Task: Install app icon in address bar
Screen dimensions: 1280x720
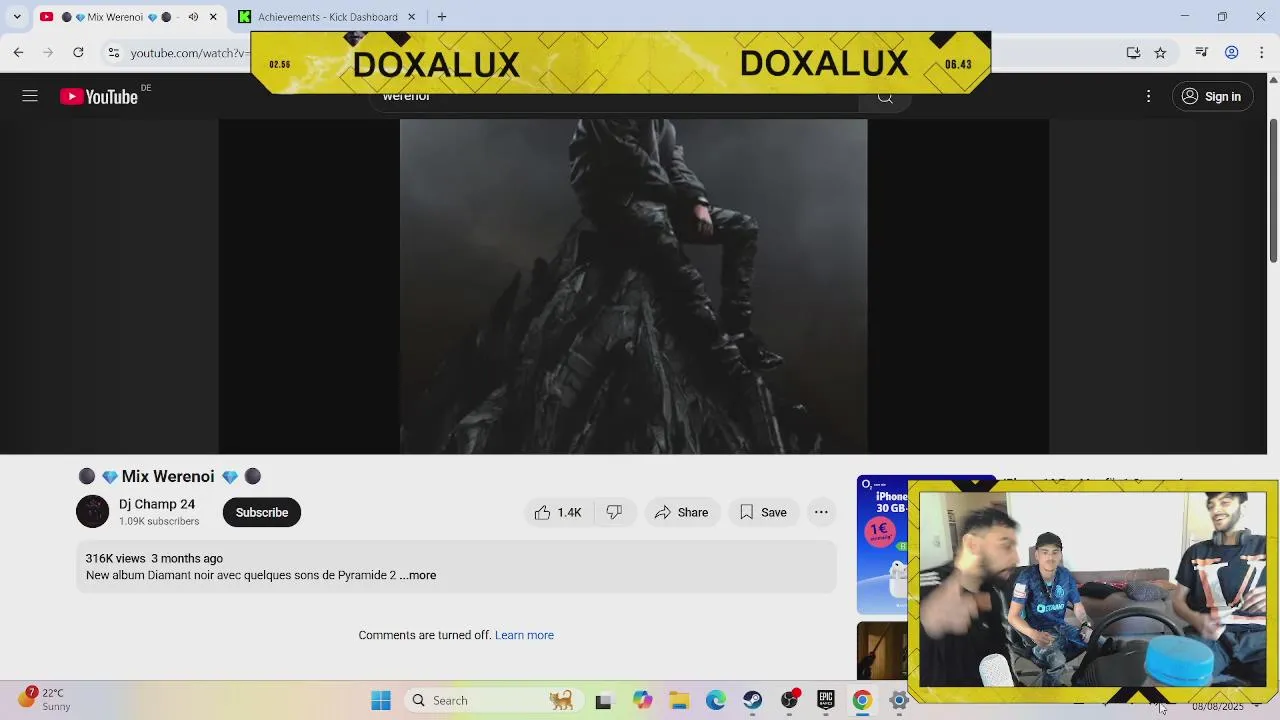Action: click(x=1133, y=52)
